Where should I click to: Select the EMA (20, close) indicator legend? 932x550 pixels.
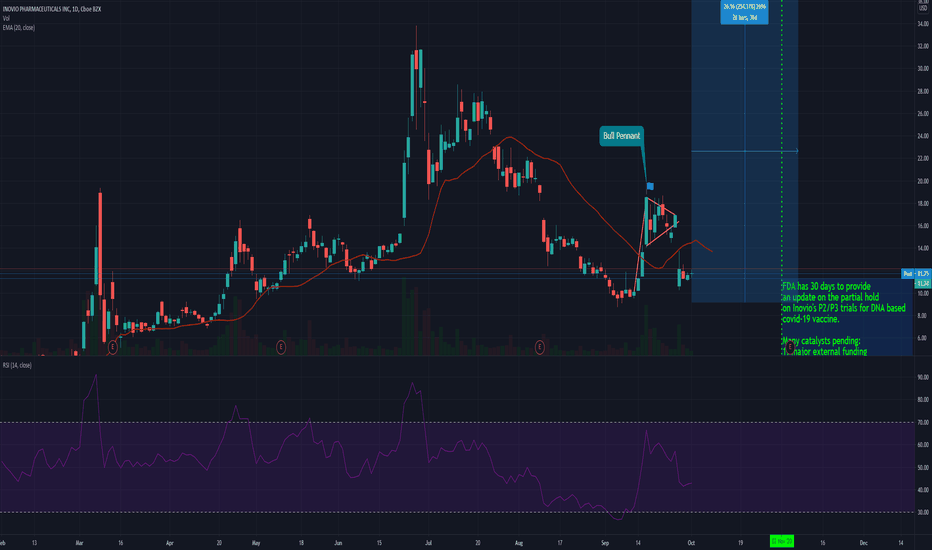[x=18, y=27]
